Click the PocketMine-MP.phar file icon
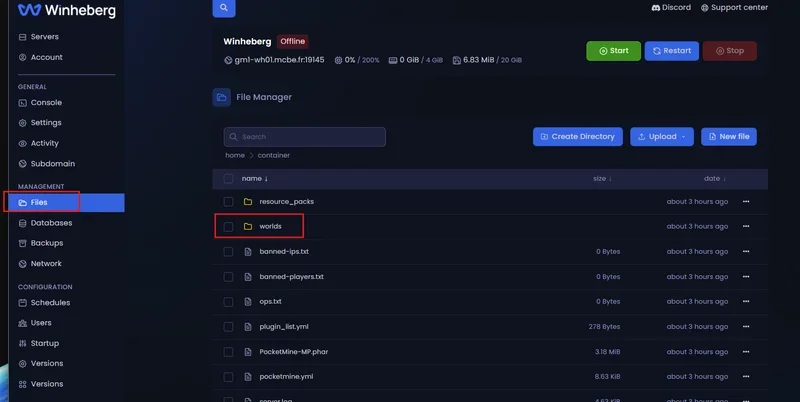Image resolution: width=800 pixels, height=402 pixels. pos(248,352)
